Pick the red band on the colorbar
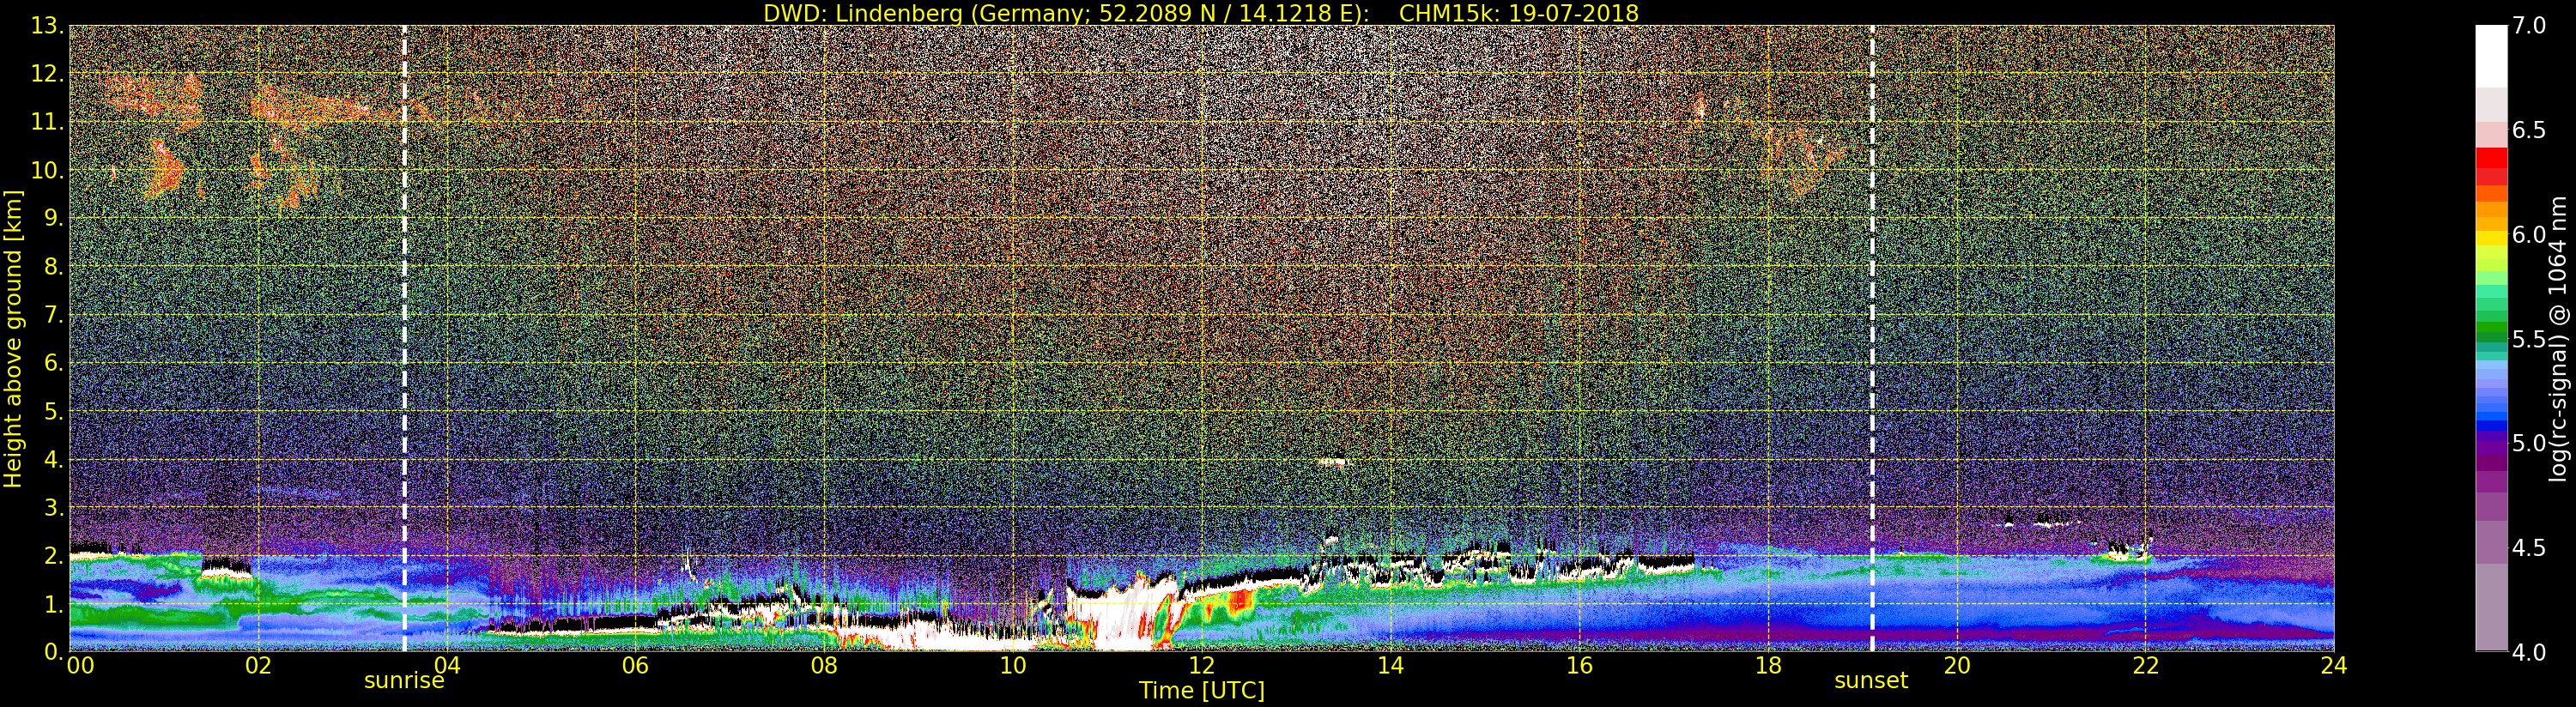This screenshot has width=2576, height=707. point(2491,158)
